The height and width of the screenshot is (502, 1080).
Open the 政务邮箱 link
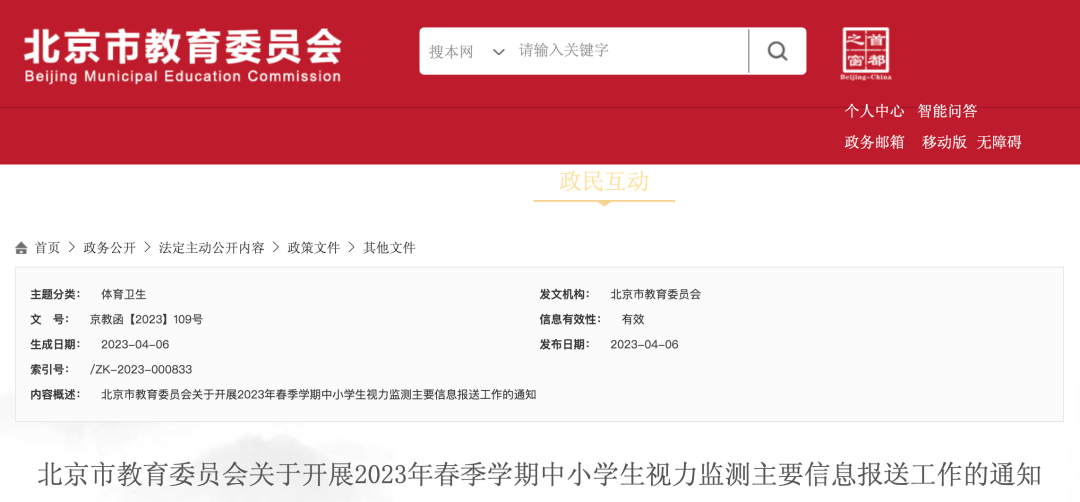874,143
